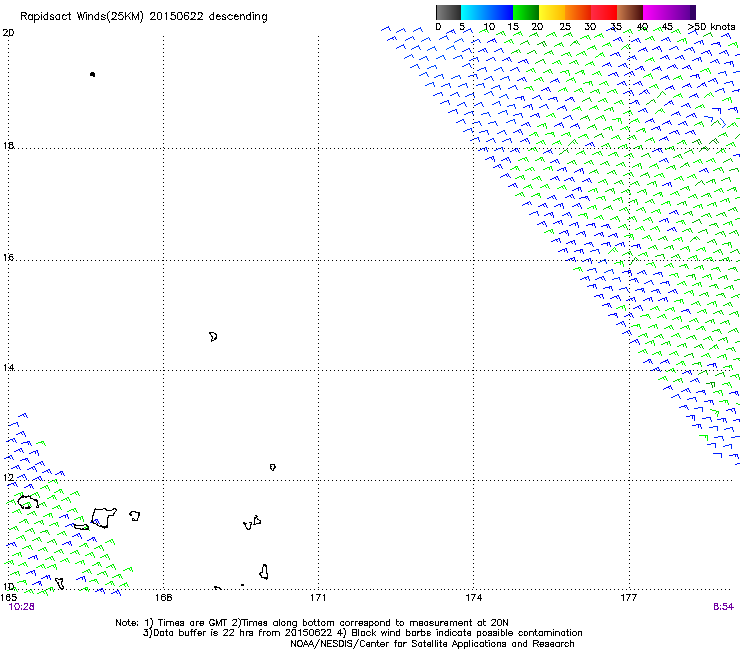Click the longitude axis label '177'
The width and height of the screenshot is (740, 650).
628,598
